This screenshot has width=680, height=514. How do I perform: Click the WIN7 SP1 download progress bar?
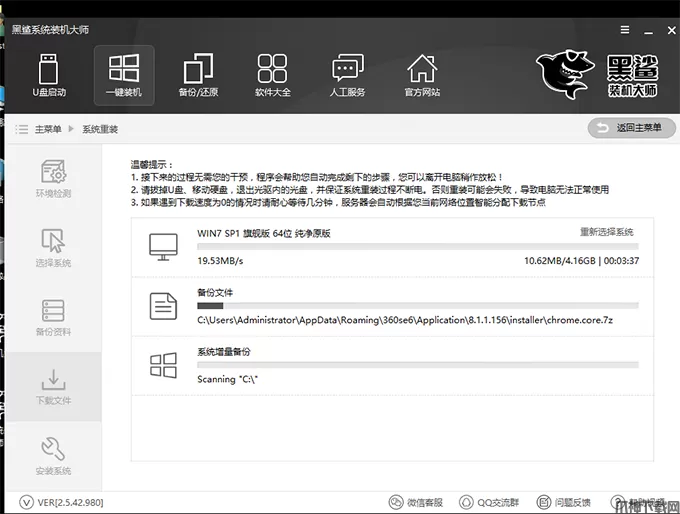418,247
